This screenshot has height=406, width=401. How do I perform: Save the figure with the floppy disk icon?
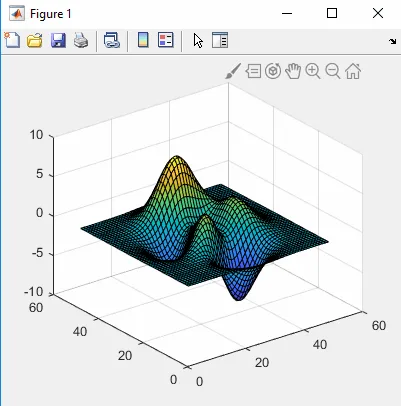pyautogui.click(x=58, y=40)
